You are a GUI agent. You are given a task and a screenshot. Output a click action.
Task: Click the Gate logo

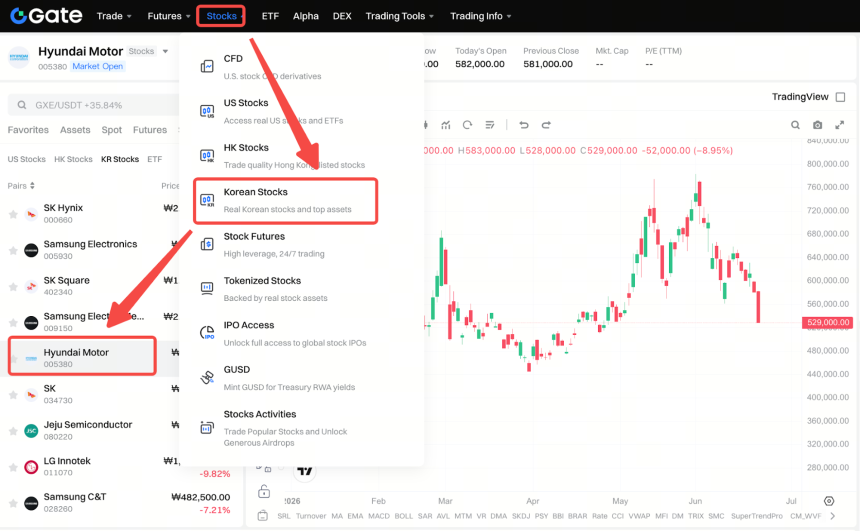46,16
